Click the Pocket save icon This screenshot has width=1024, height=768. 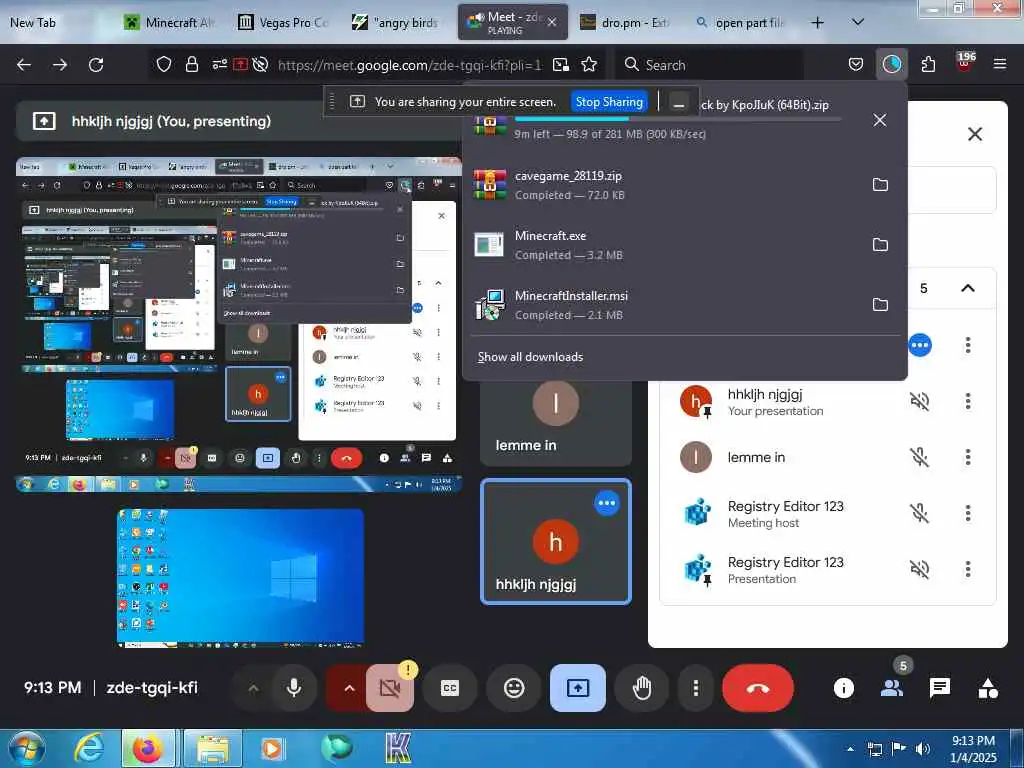click(856, 64)
